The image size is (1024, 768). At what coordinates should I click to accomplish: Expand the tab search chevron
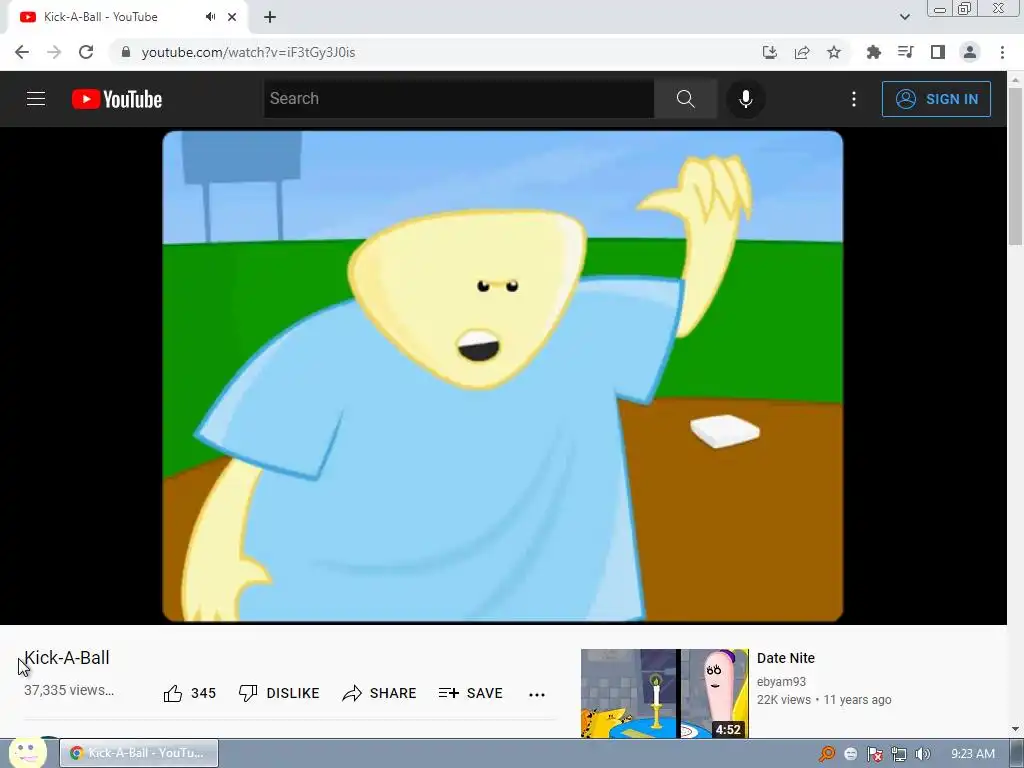coord(904,17)
